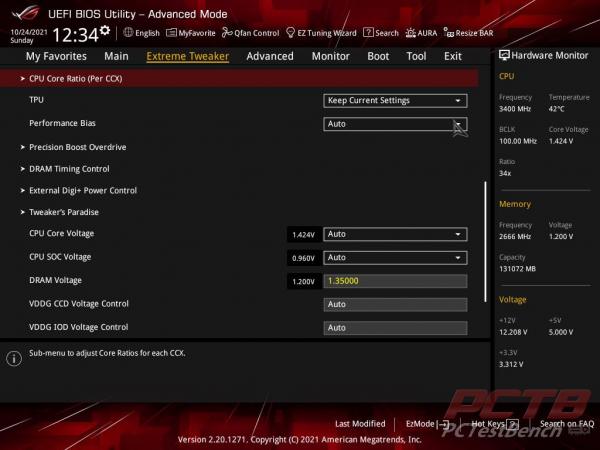Go to the Boot tab
Image resolution: width=600 pixels, height=450 pixels.
tap(378, 56)
